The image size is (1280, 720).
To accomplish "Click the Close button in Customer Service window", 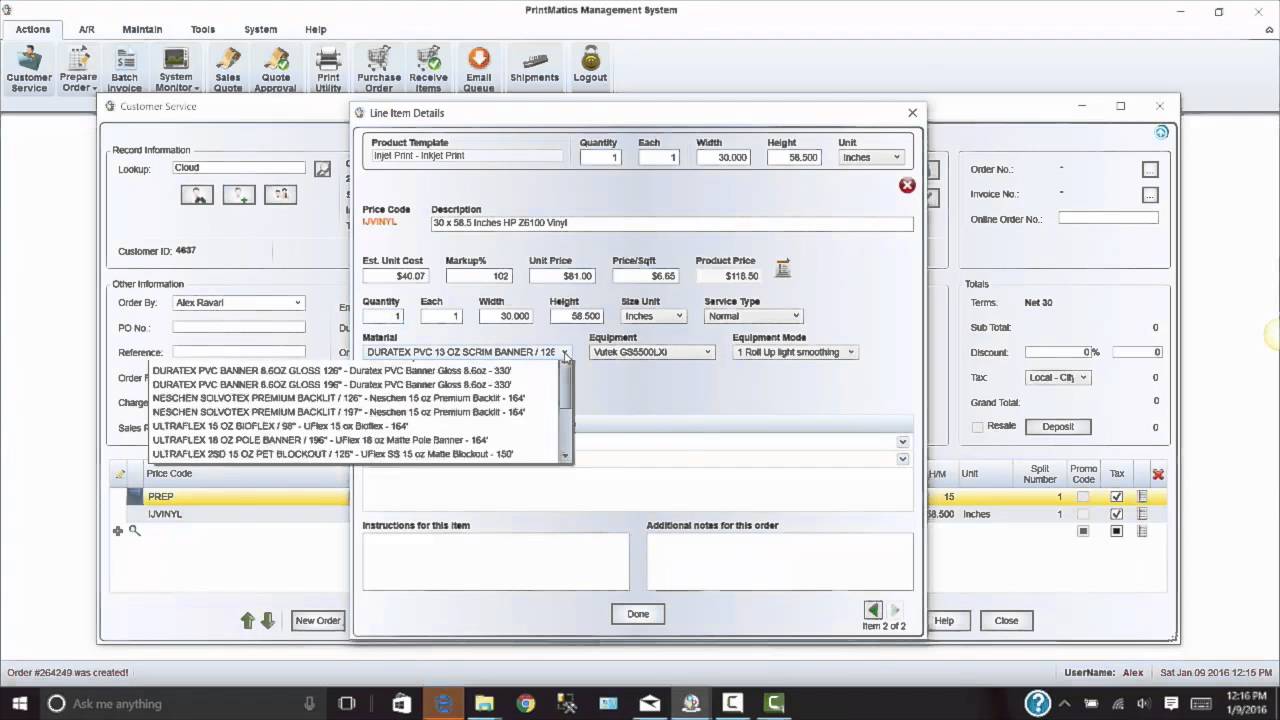I will pyautogui.click(x=1006, y=621).
